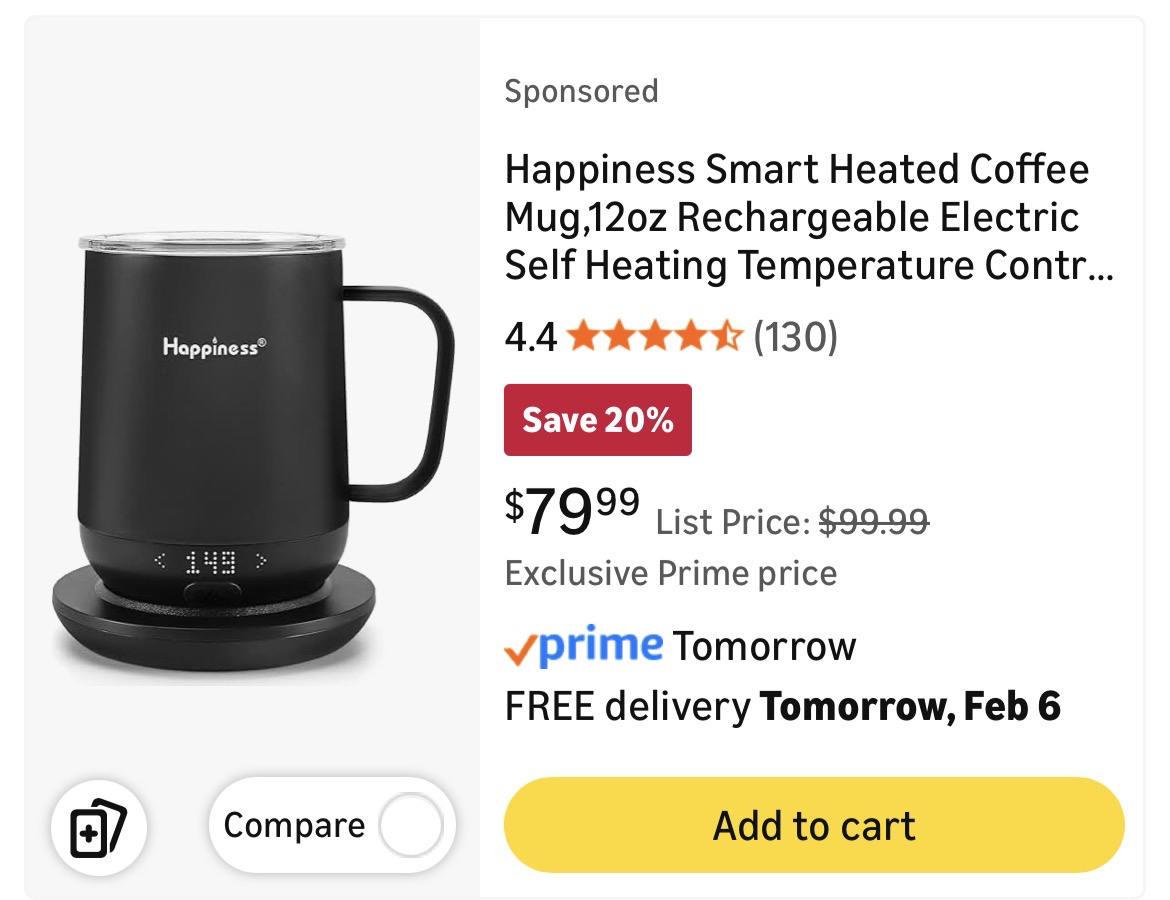
Task: Click the orange star rating icons
Action: coord(654,337)
